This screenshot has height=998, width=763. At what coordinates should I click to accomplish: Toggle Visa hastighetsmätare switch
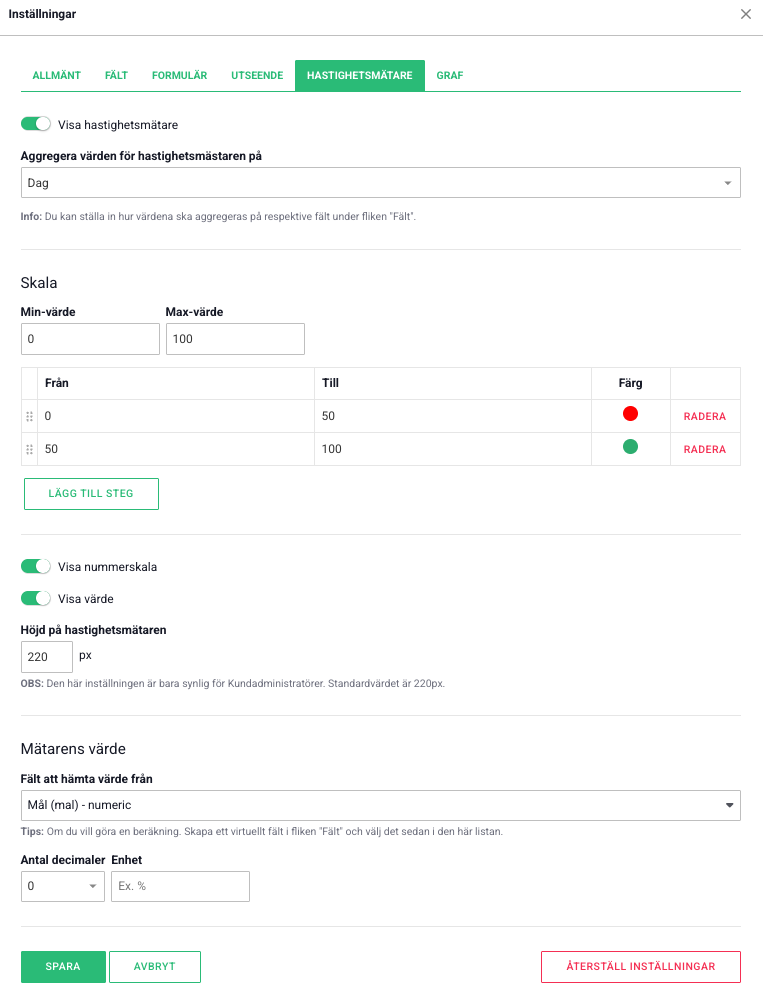pyautogui.click(x=36, y=125)
